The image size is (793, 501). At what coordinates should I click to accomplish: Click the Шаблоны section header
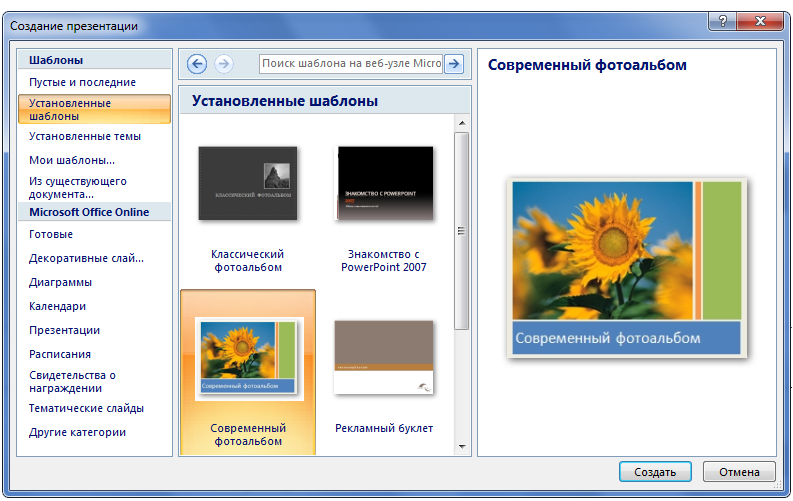(95, 60)
